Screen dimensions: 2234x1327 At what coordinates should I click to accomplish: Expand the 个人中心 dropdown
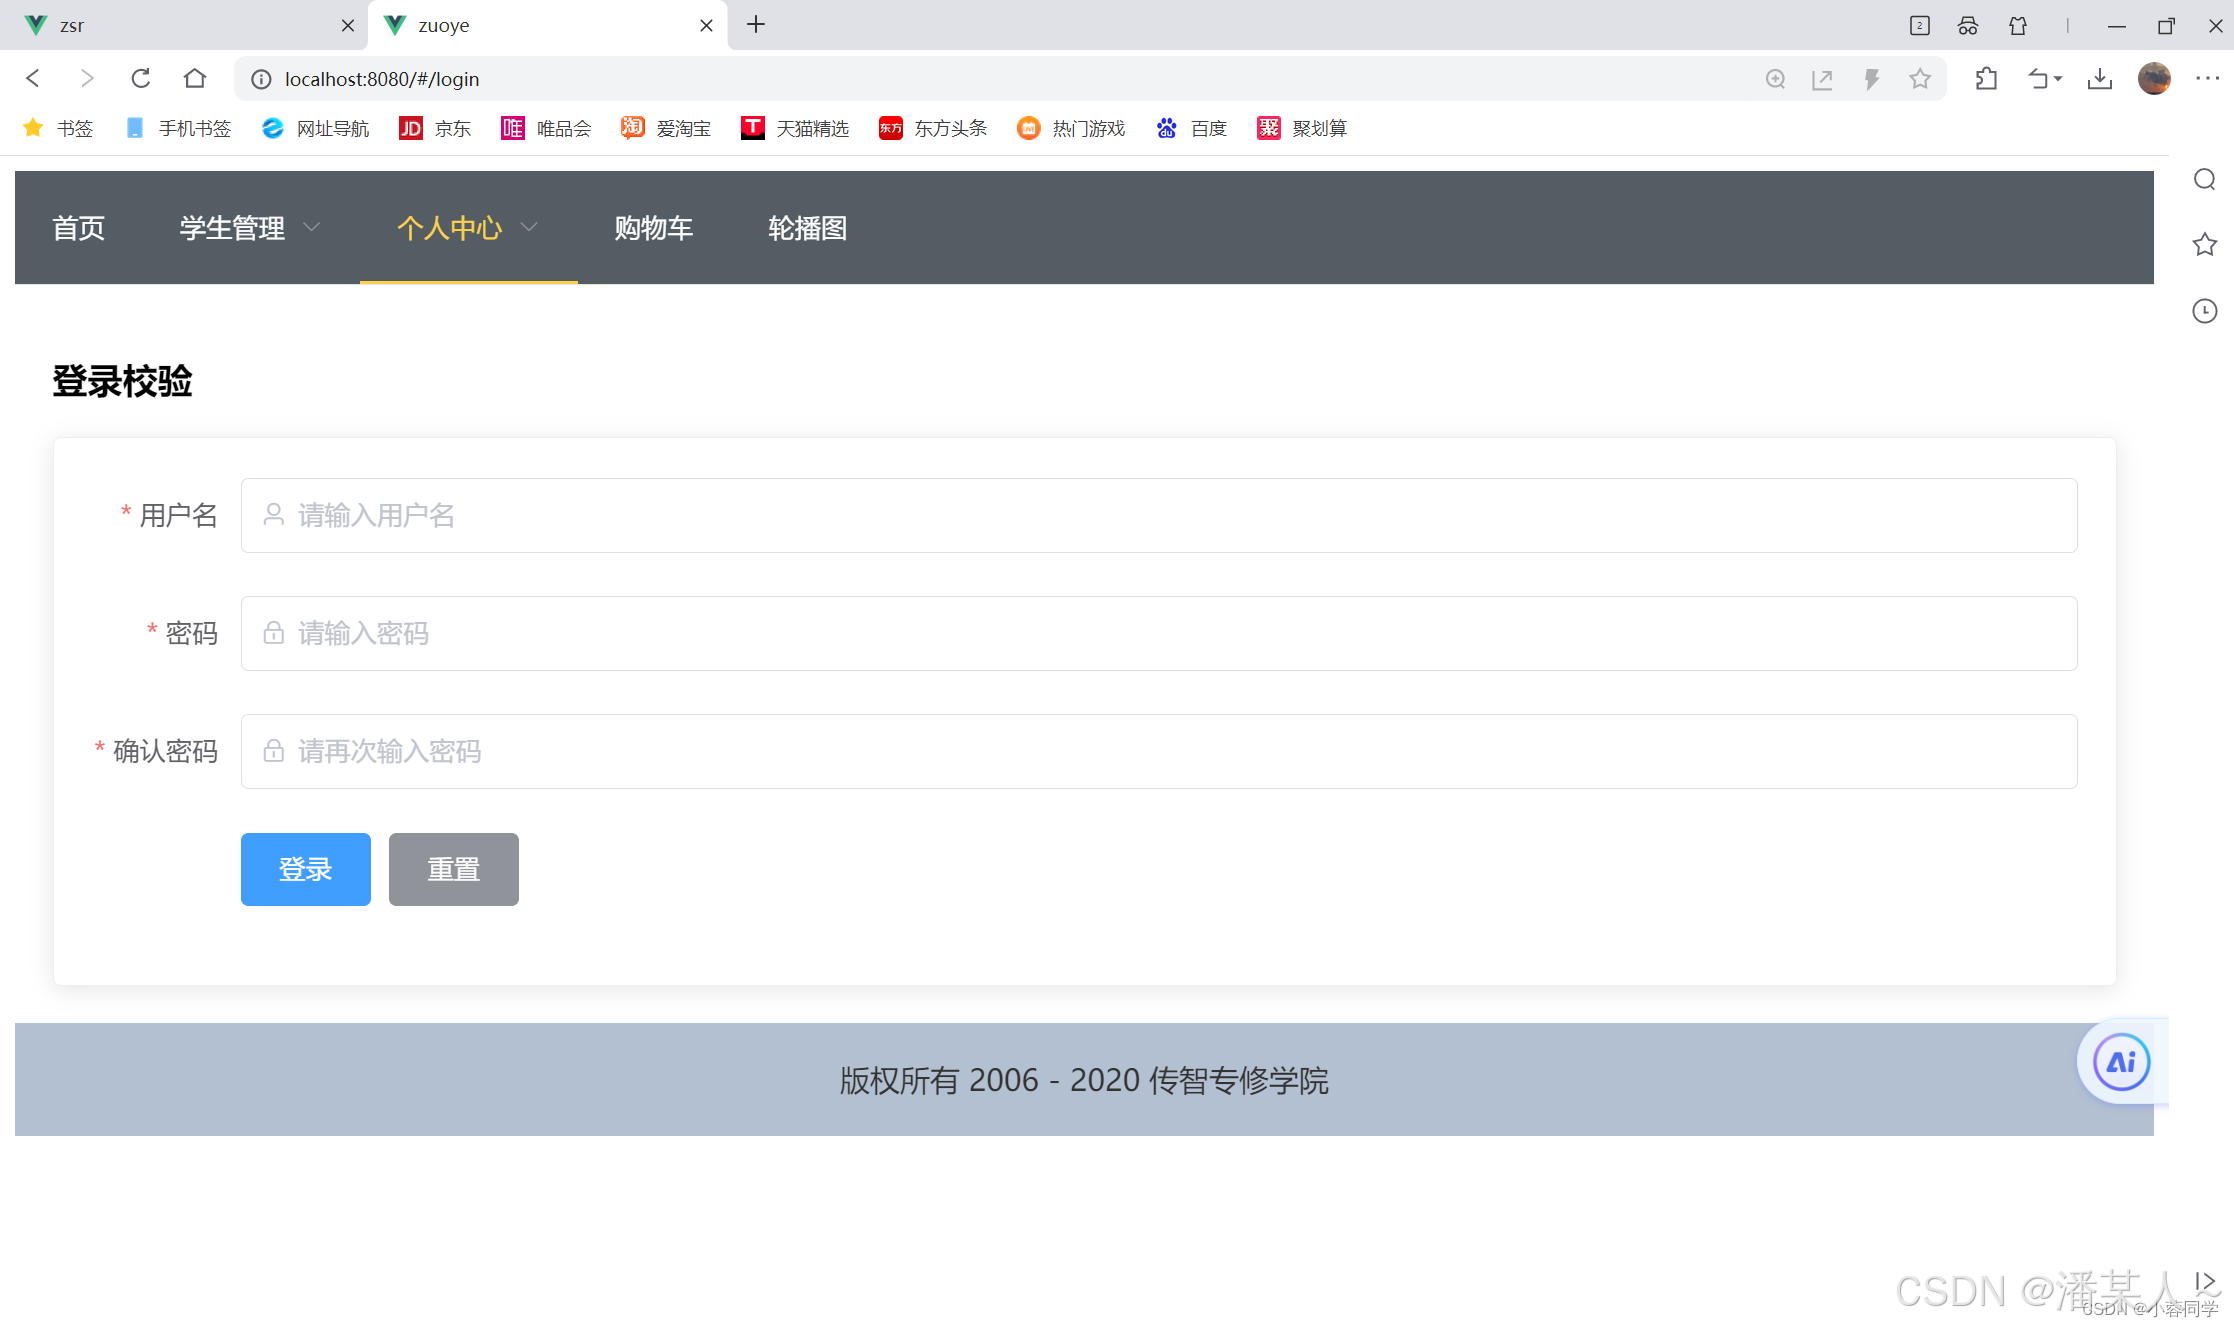point(466,228)
